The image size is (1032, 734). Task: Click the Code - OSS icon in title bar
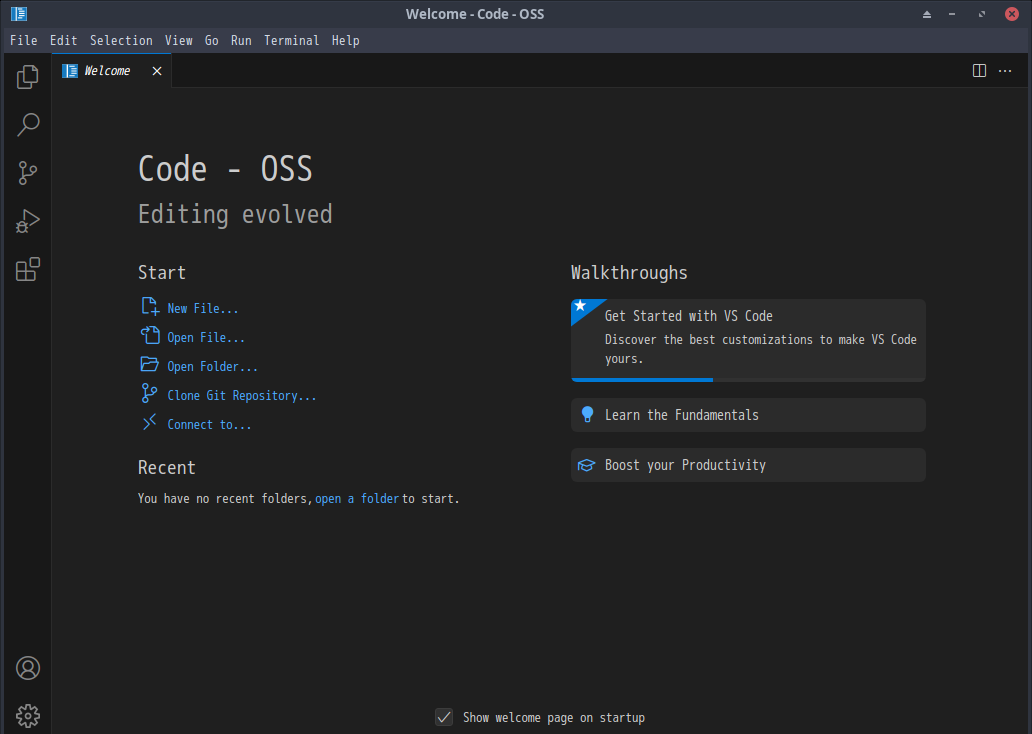(x=19, y=14)
